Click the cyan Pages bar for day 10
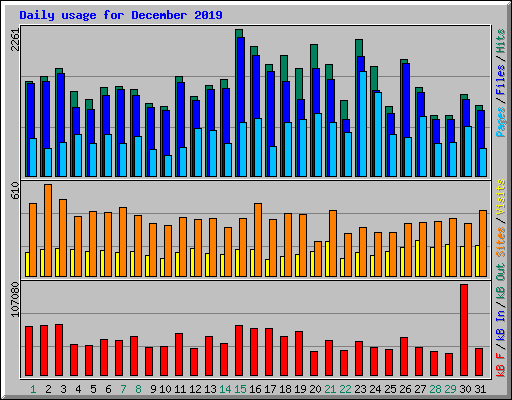512x400 pixels. tap(168, 166)
